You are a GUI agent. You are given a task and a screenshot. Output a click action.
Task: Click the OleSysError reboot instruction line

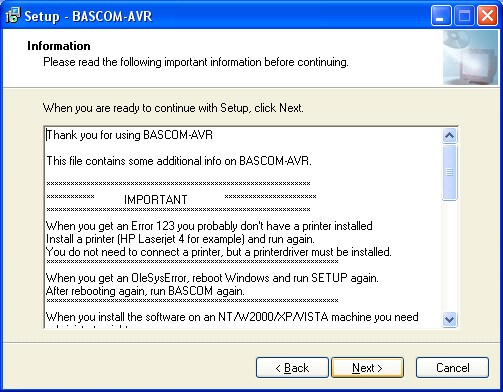[x=212, y=278]
